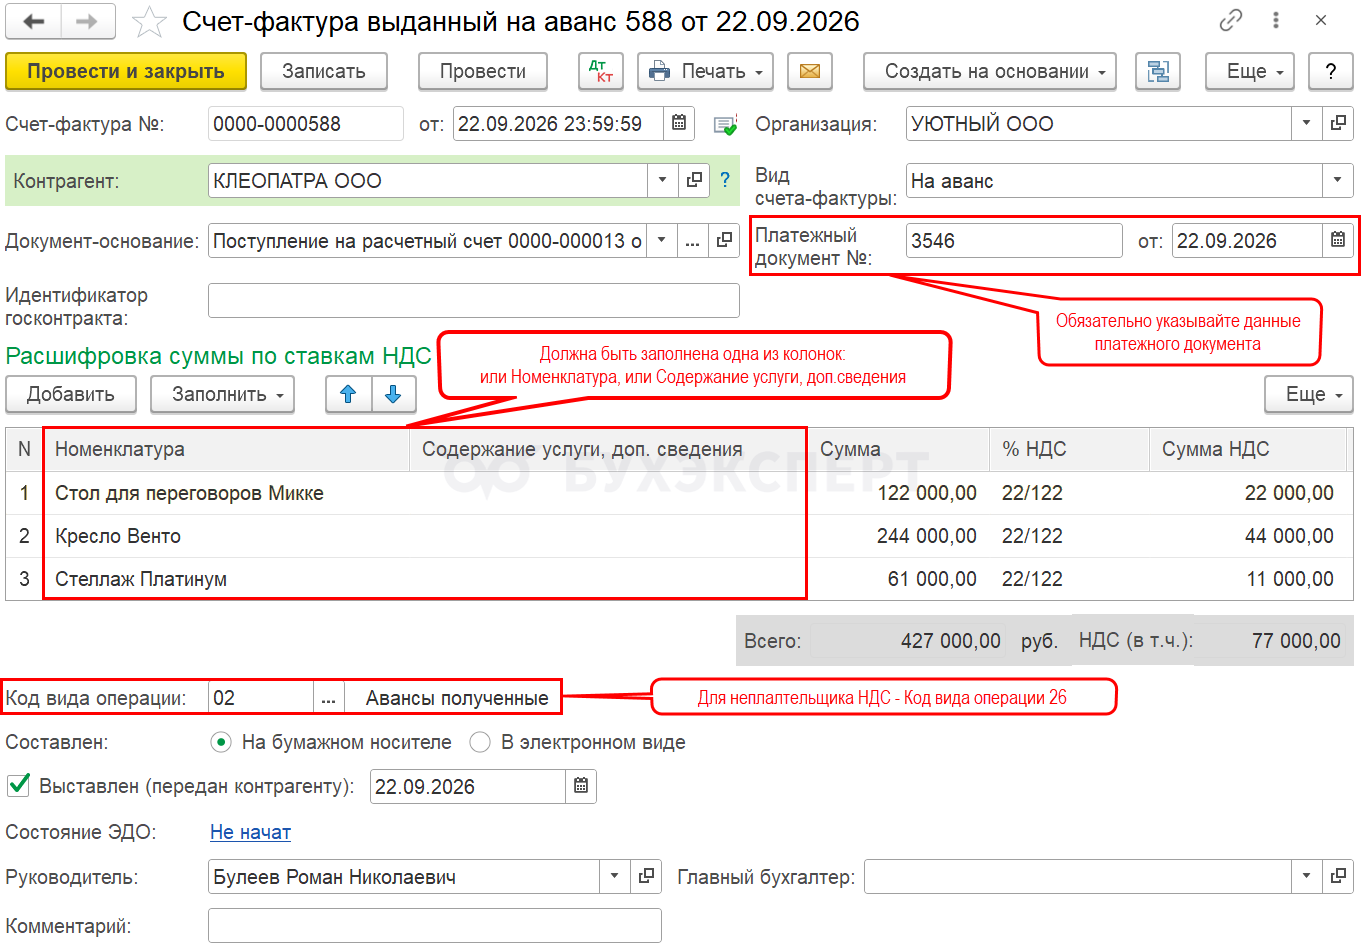The image size is (1361, 947).
Task: Click the Комментарий input field
Action: pos(434,925)
